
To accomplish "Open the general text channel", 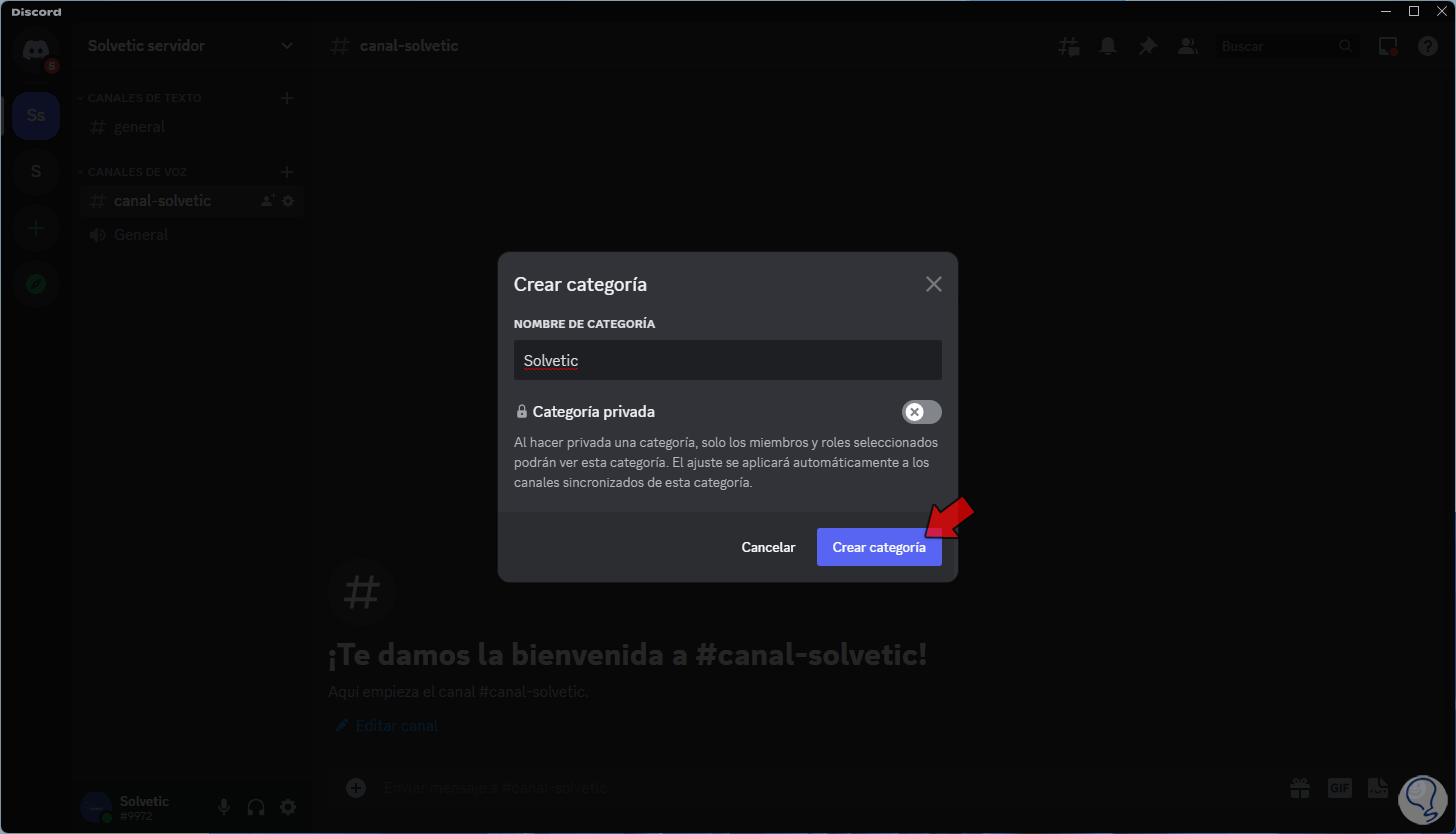I will pyautogui.click(x=191, y=127).
